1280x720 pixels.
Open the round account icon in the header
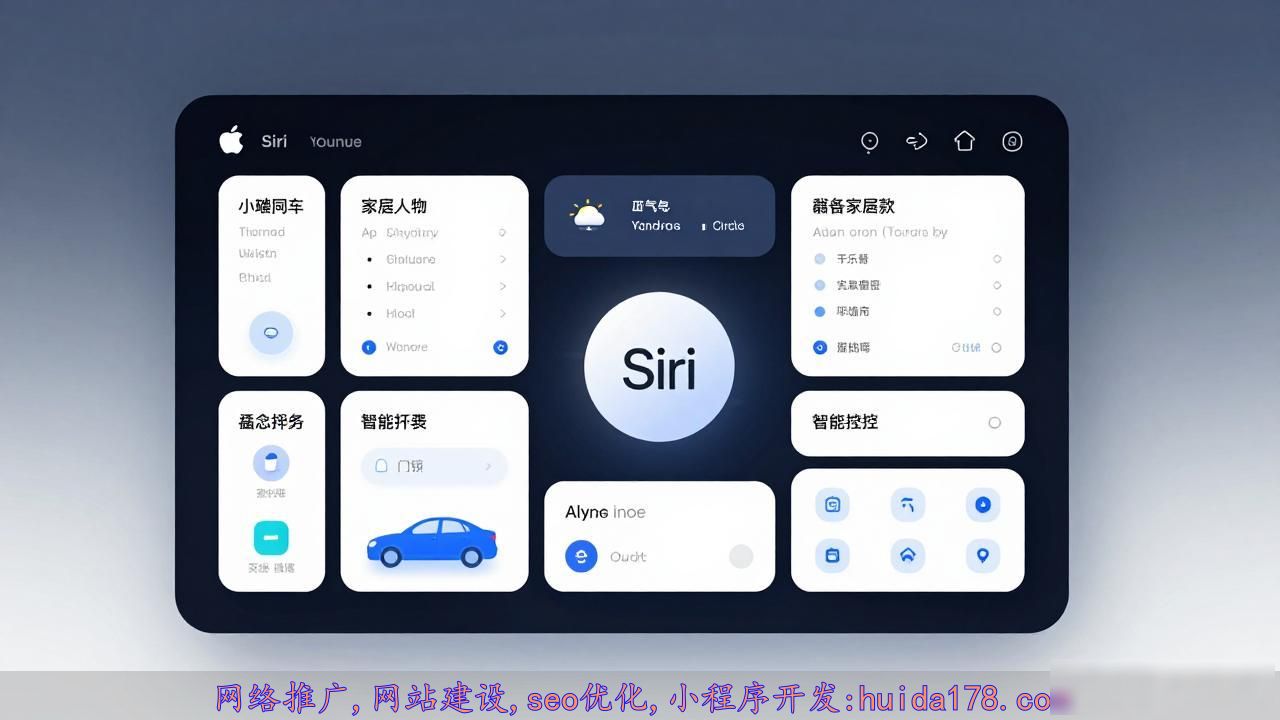(x=1012, y=142)
